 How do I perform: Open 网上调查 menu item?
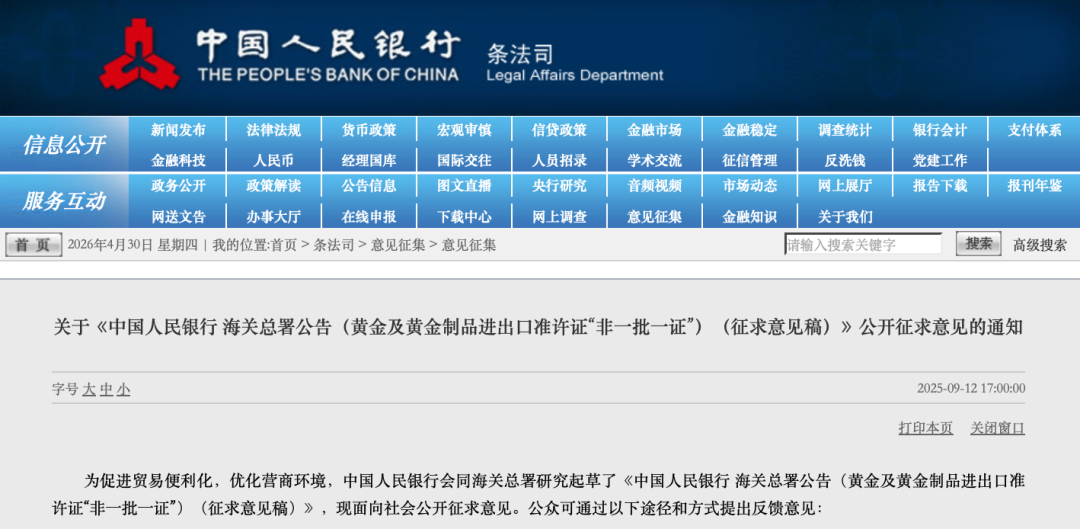click(x=559, y=217)
